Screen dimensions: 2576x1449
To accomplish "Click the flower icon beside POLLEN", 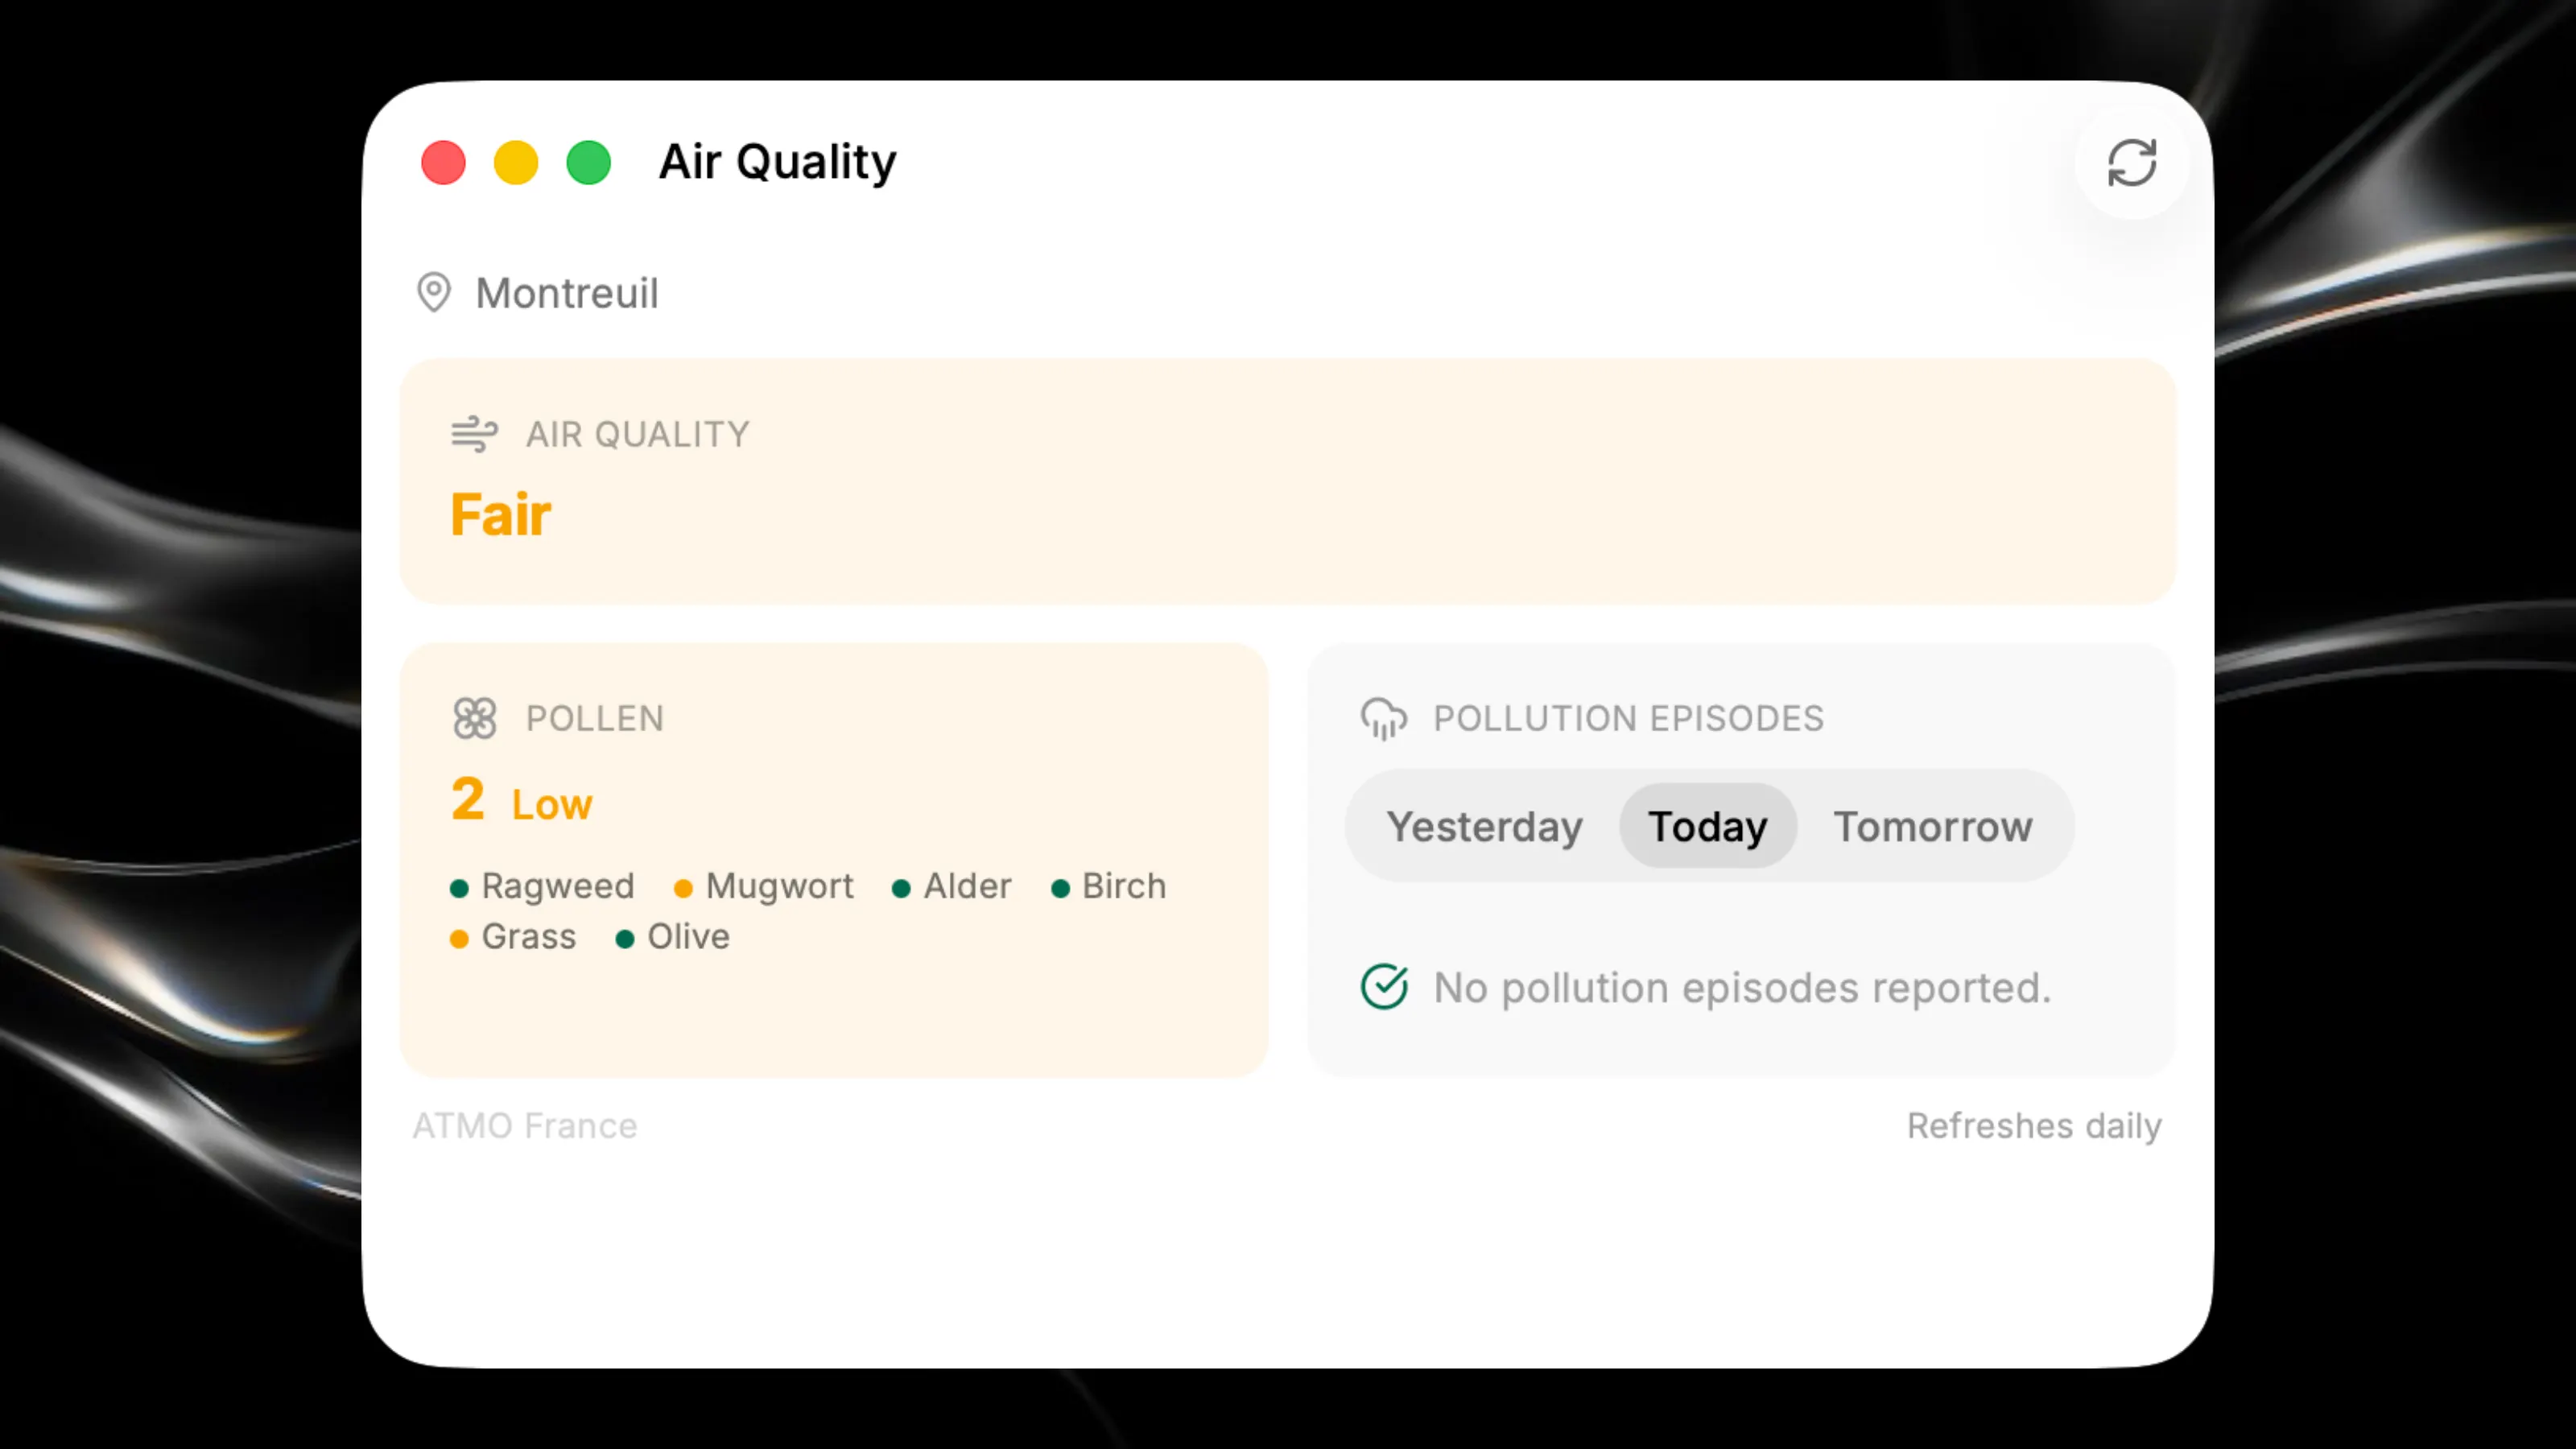I will coord(474,718).
